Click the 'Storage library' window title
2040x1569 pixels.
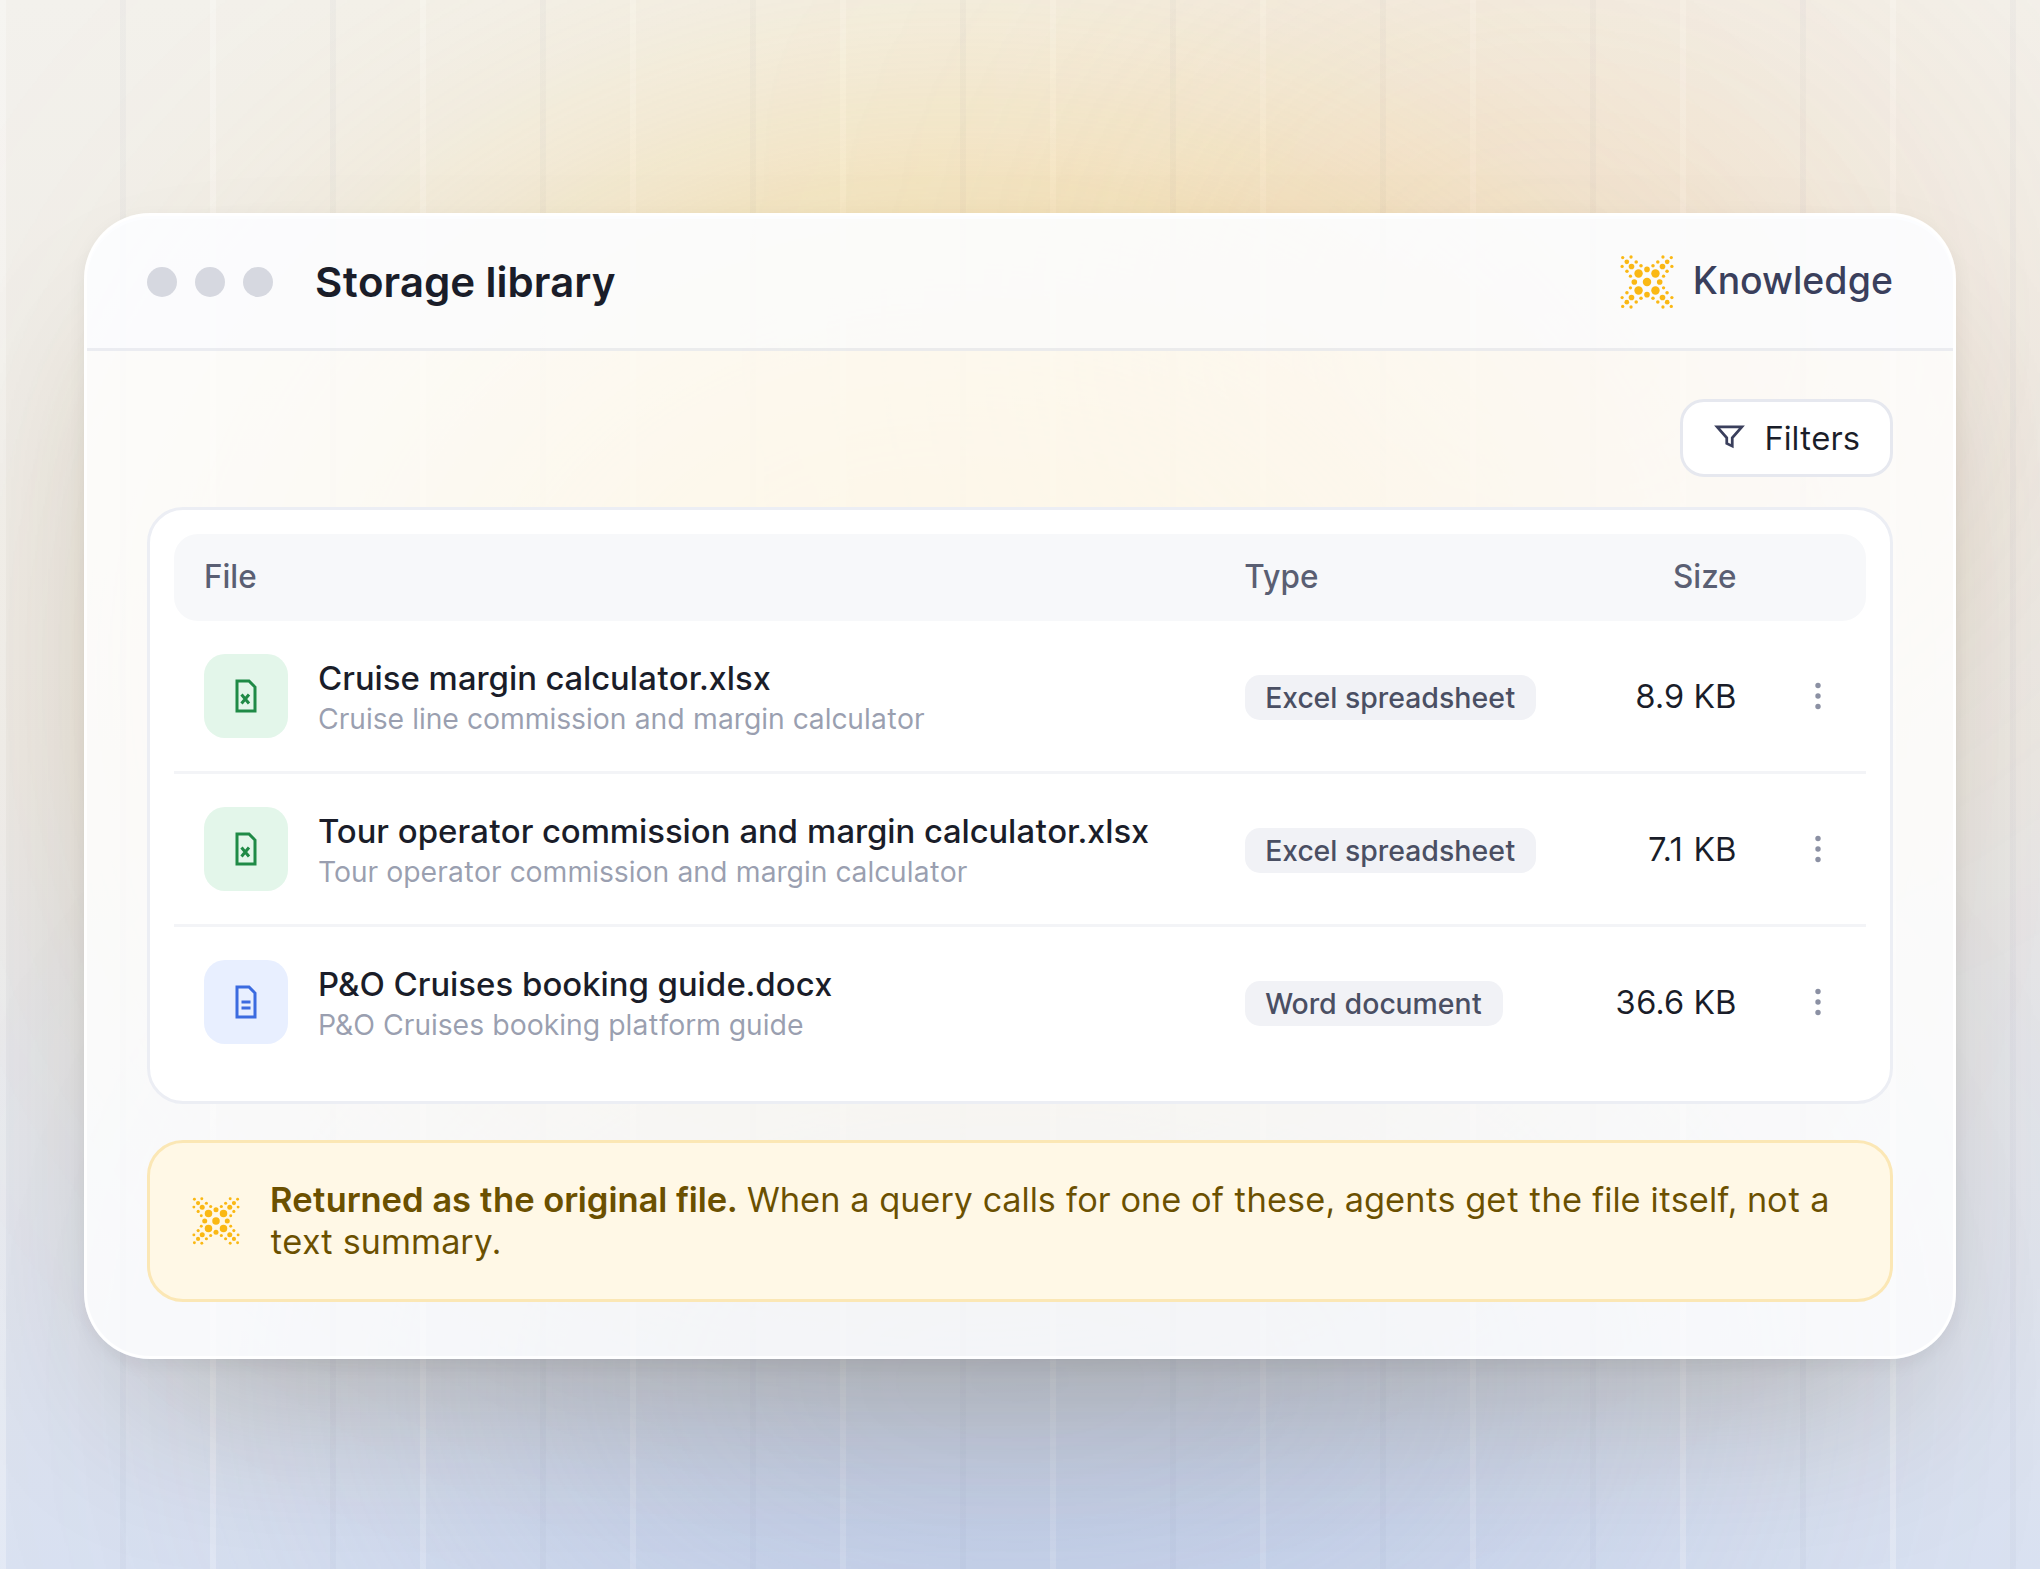[x=465, y=283]
